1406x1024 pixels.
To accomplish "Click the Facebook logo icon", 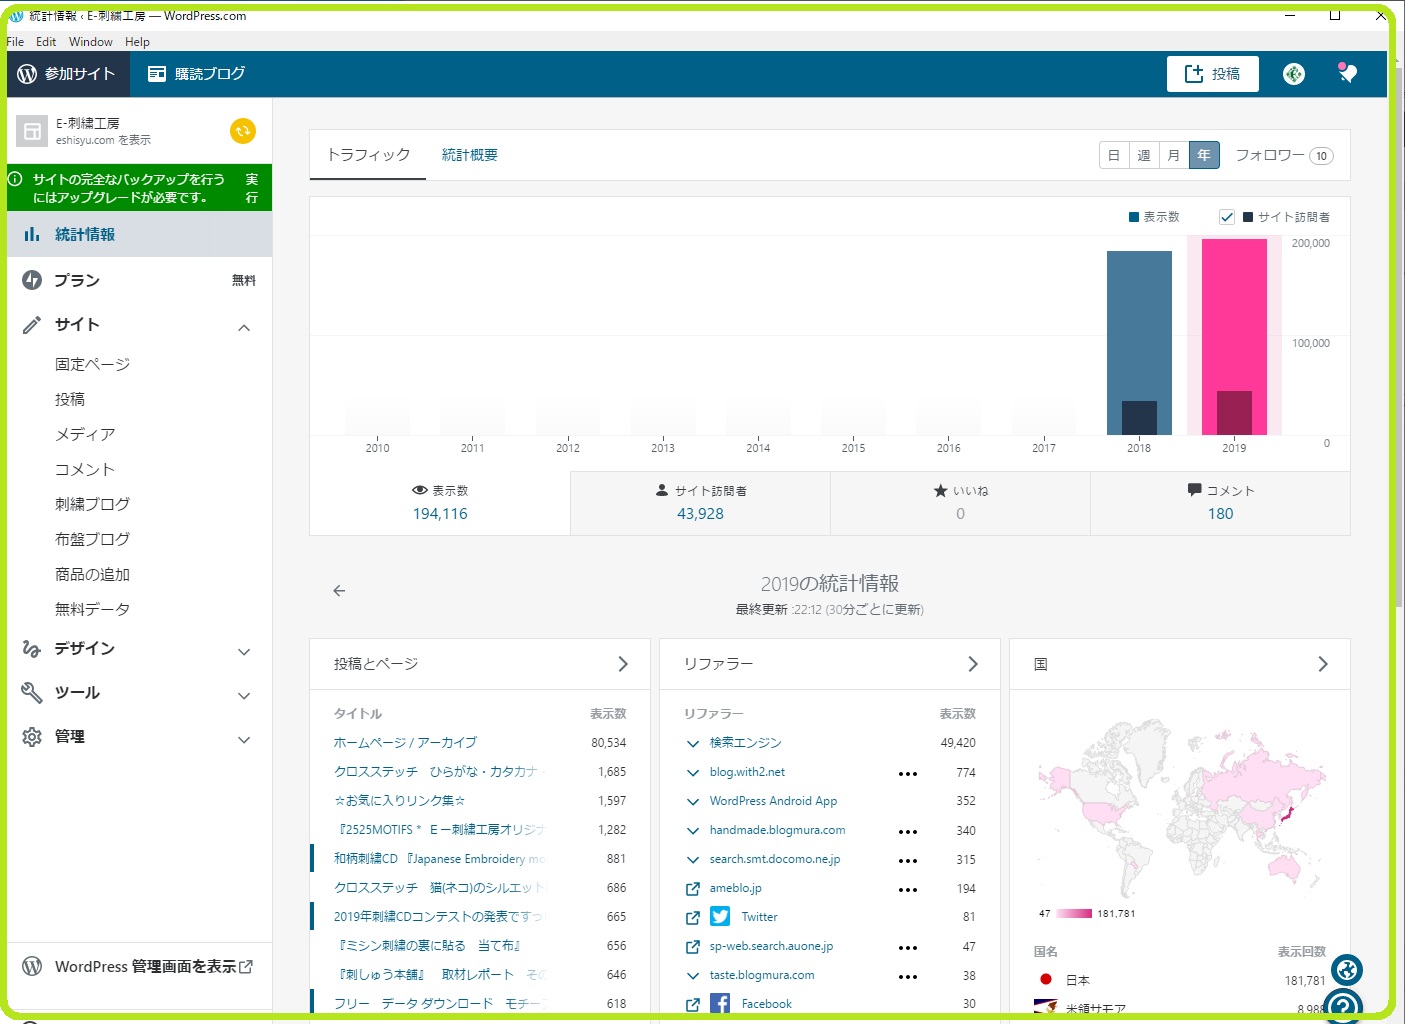I will (720, 1003).
